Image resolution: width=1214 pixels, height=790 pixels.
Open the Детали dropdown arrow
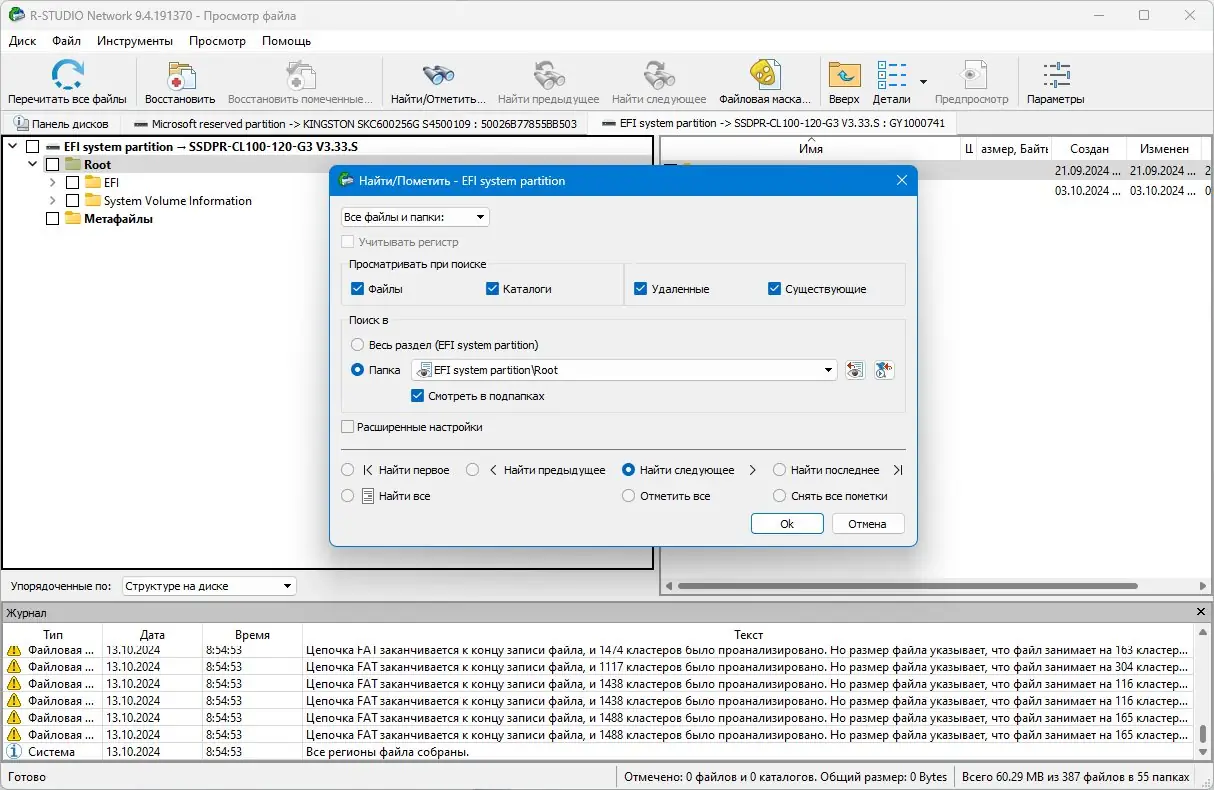pos(923,82)
